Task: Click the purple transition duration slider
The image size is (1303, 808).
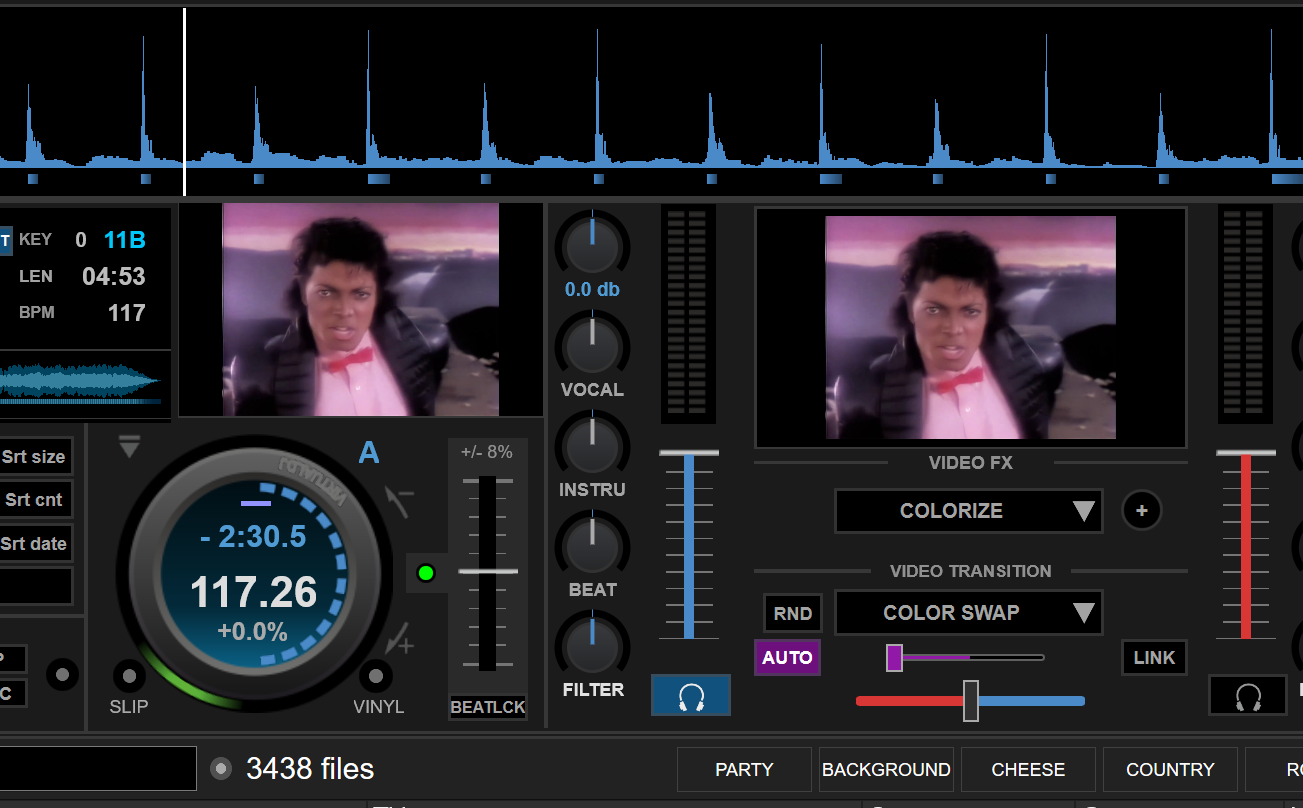Action: [965, 658]
